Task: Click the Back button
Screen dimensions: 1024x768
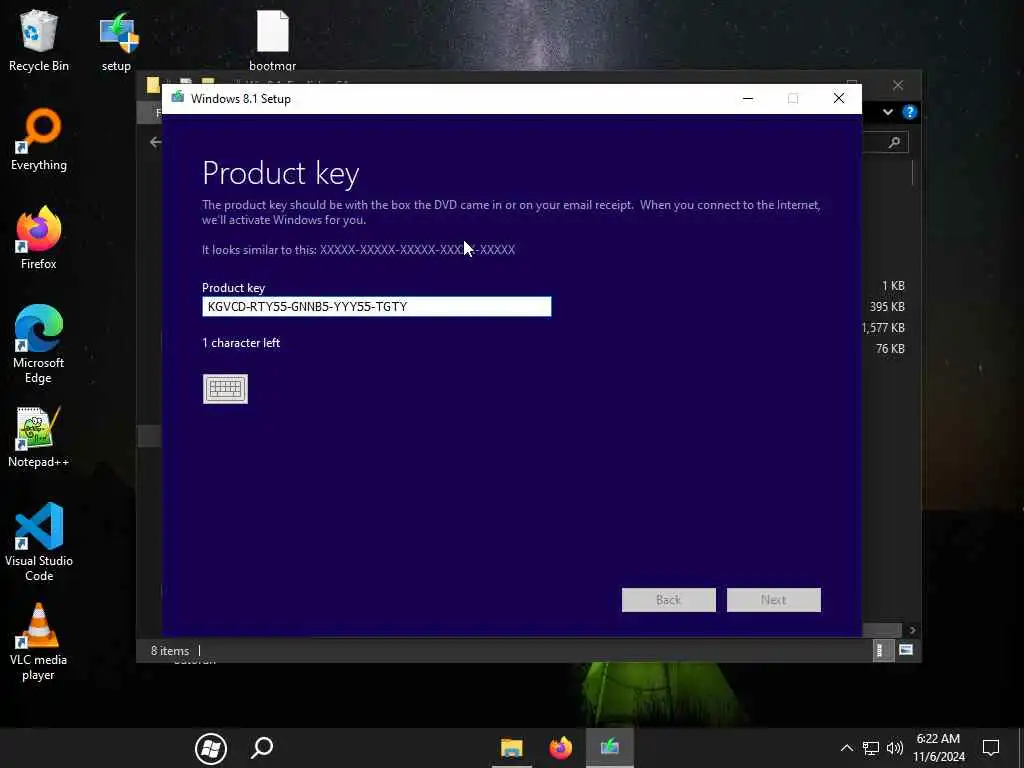Action: point(669,600)
